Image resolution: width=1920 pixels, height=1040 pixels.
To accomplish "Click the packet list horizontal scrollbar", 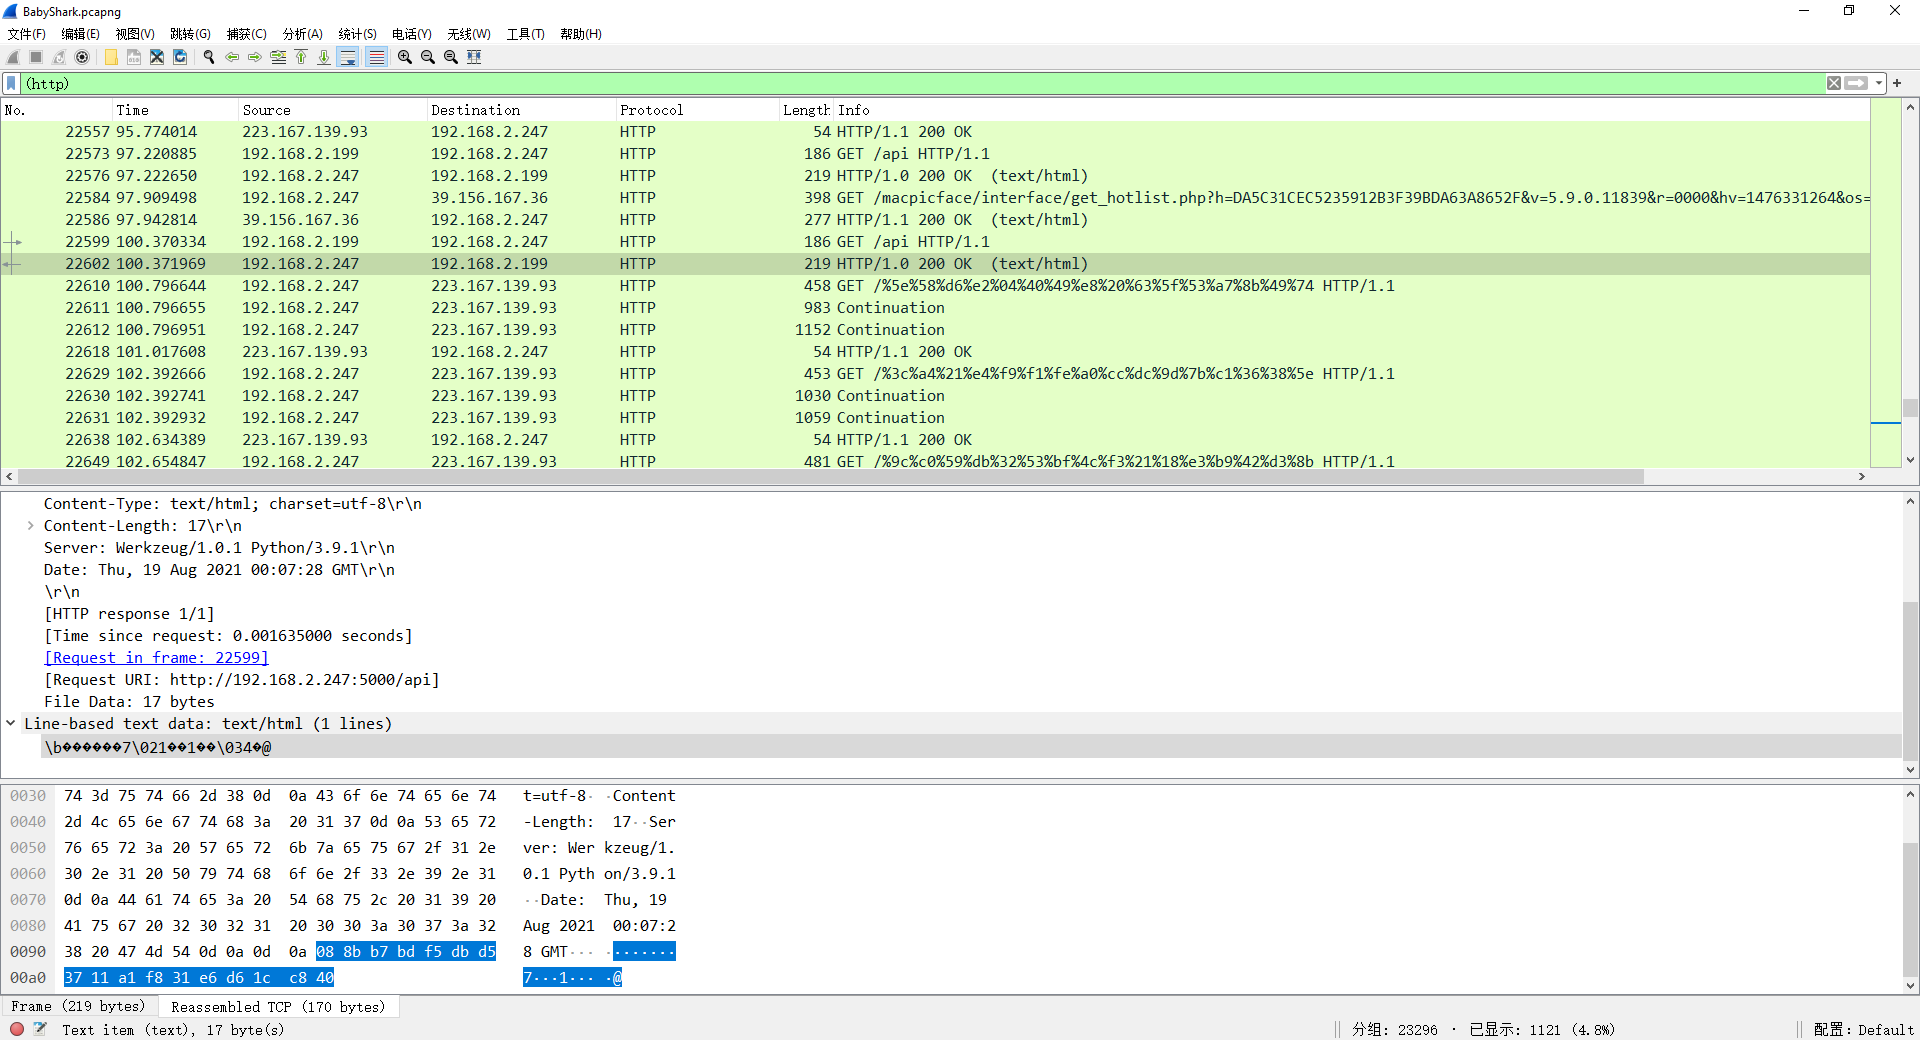I will click(x=830, y=477).
